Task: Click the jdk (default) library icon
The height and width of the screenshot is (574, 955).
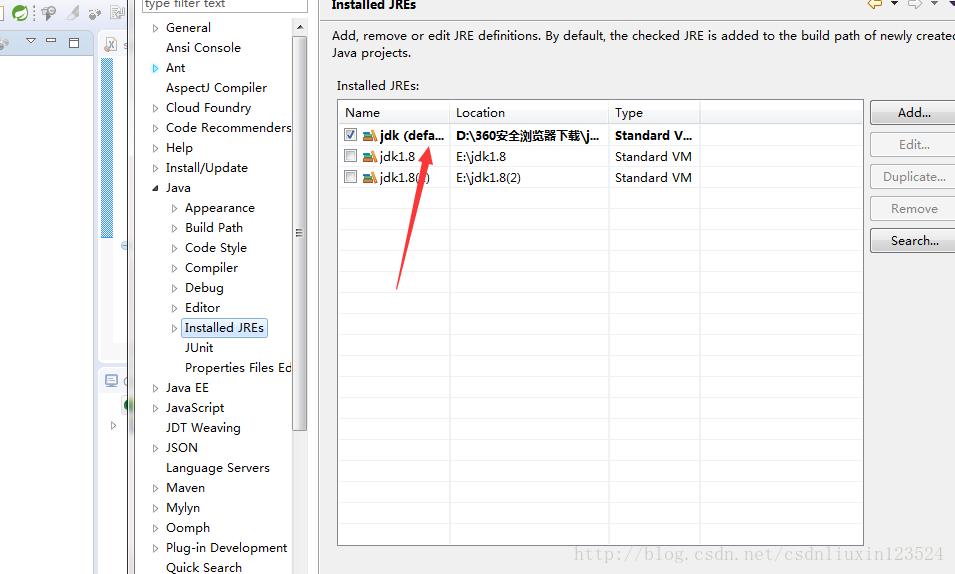Action: 370,135
